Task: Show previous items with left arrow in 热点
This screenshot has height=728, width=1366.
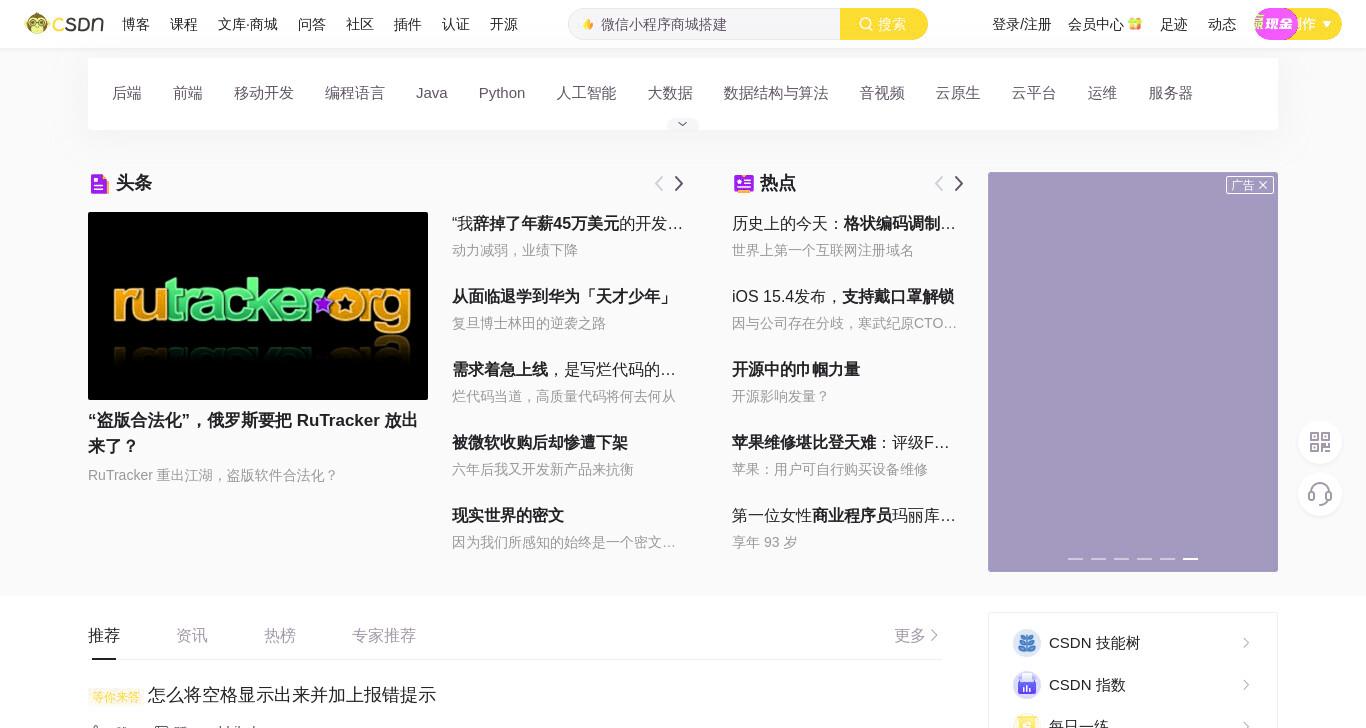Action: tap(939, 183)
